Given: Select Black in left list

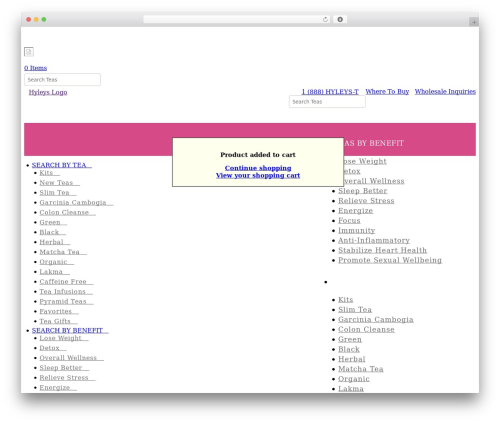Looking at the screenshot, I should pyautogui.click(x=53, y=232).
